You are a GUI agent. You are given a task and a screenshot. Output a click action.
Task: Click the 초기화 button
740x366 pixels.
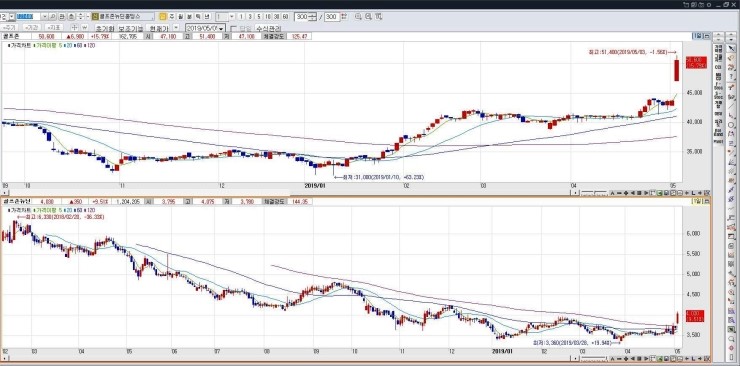pos(105,28)
